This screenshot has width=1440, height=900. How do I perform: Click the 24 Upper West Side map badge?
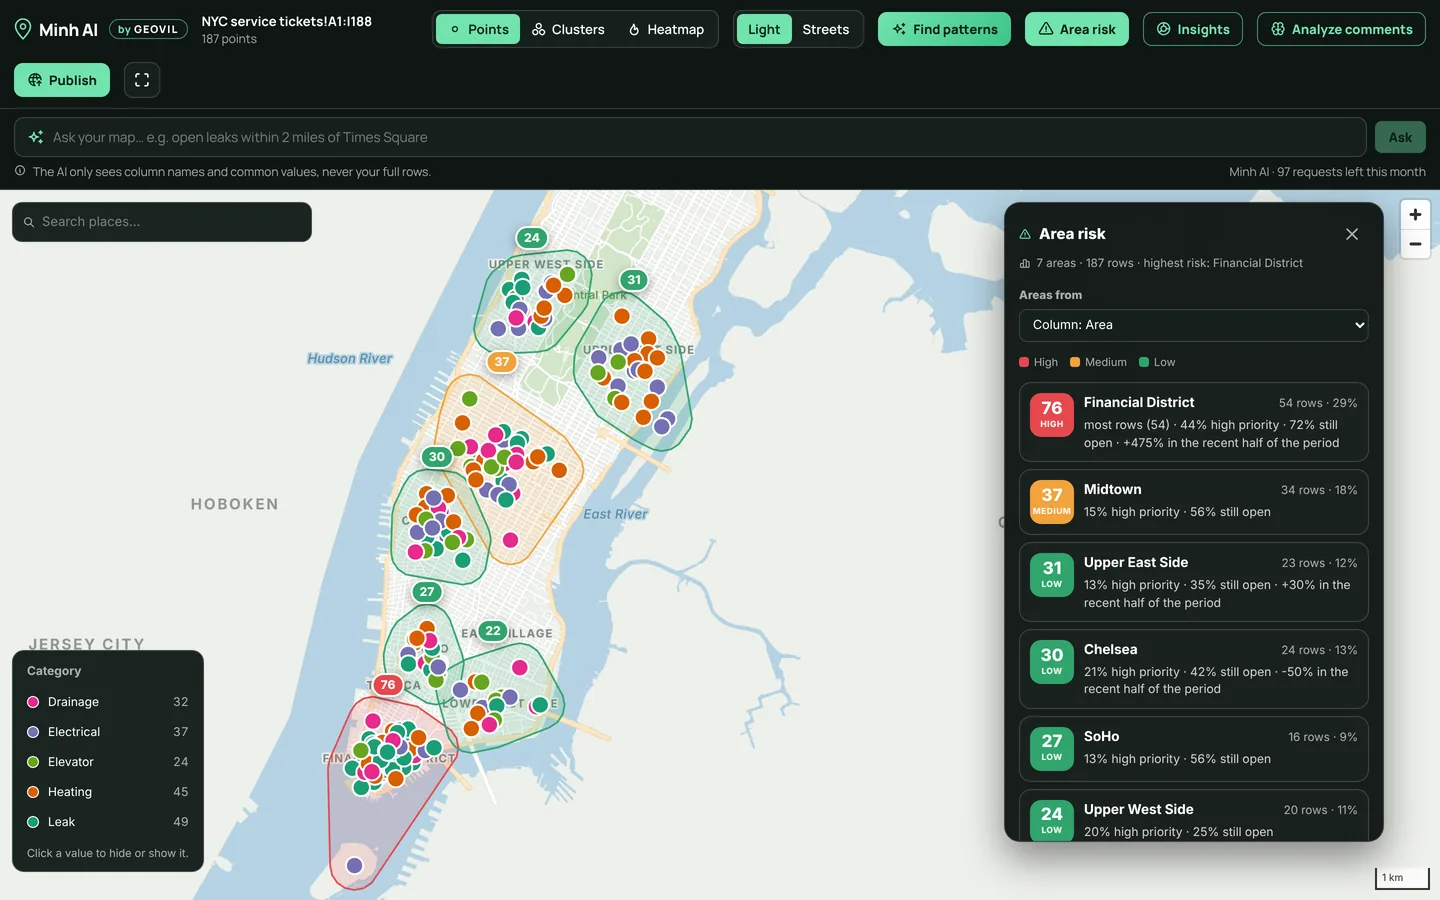(x=532, y=238)
